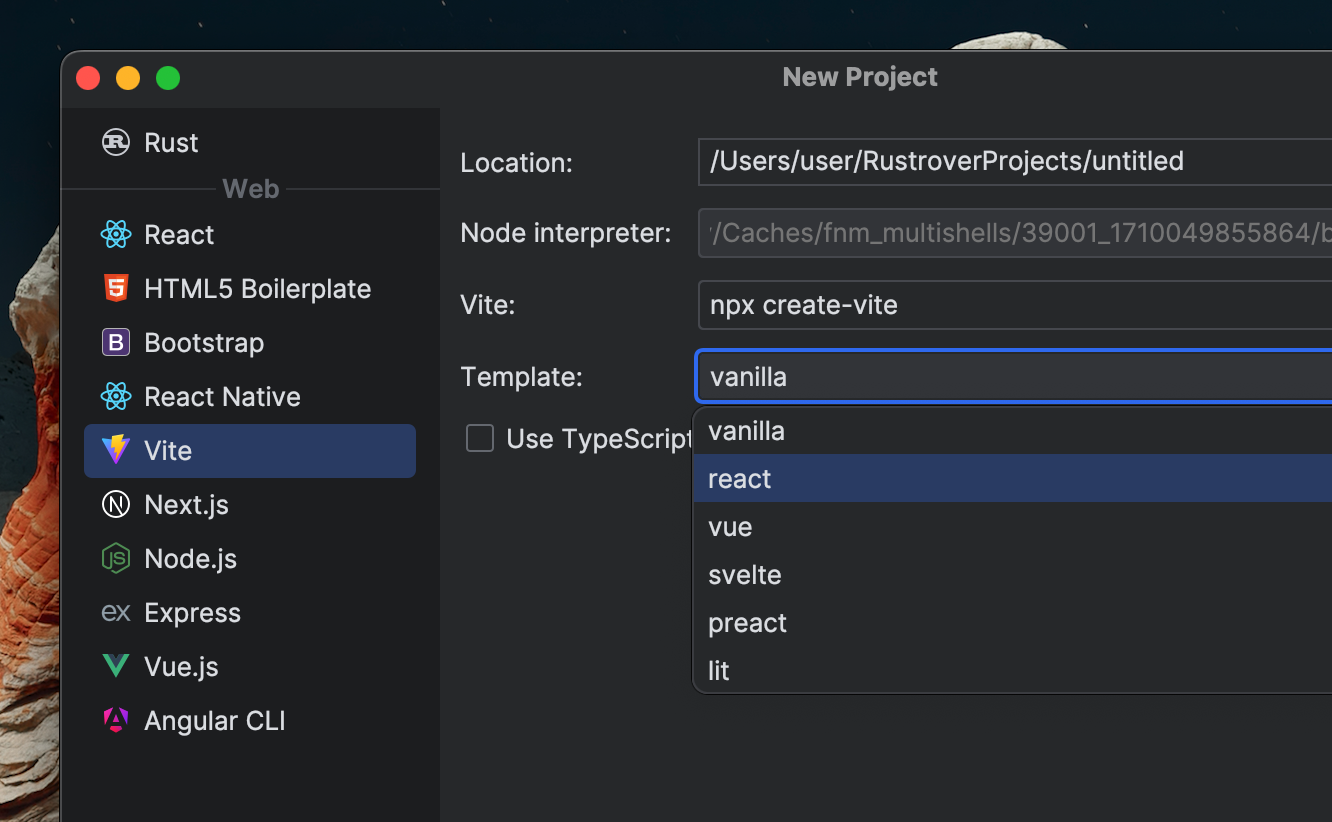The height and width of the screenshot is (822, 1332).
Task: Click the Template field label
Action: [x=521, y=377]
